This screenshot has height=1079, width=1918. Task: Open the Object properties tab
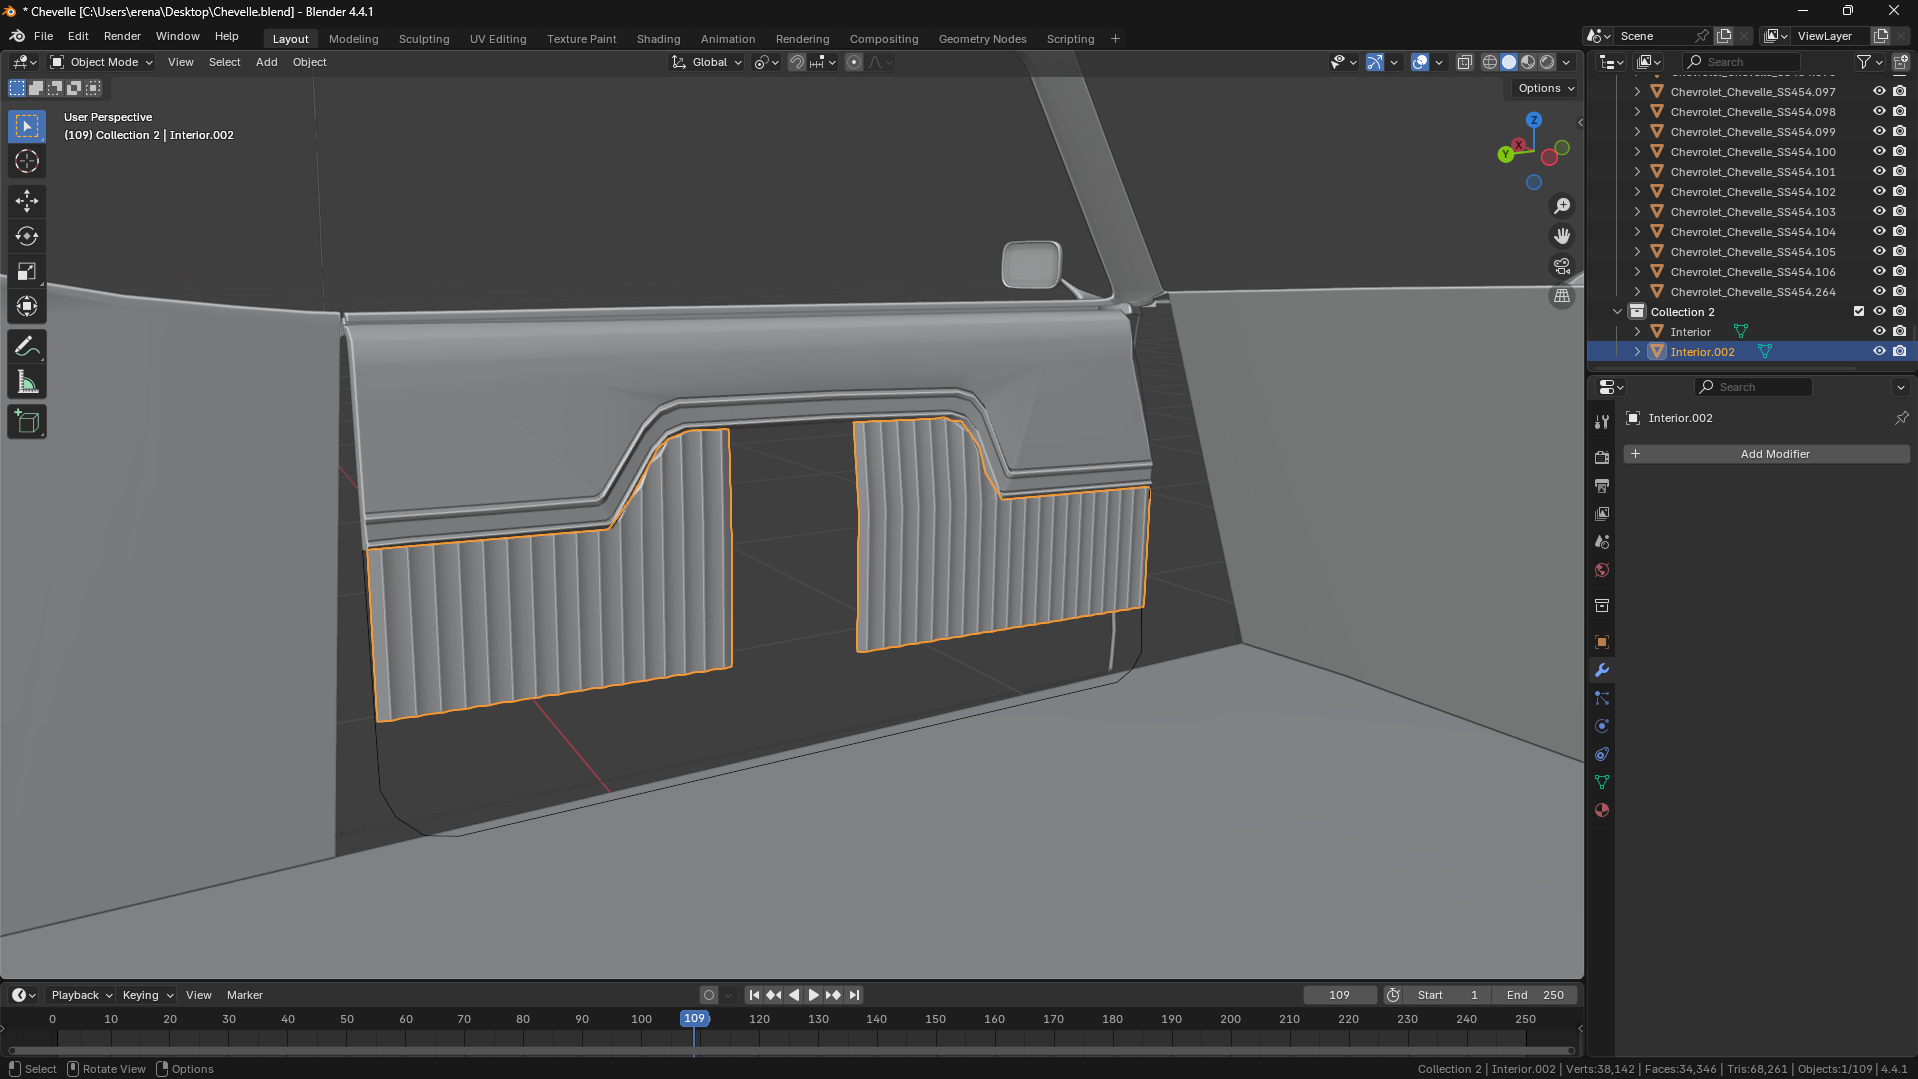[x=1602, y=642]
